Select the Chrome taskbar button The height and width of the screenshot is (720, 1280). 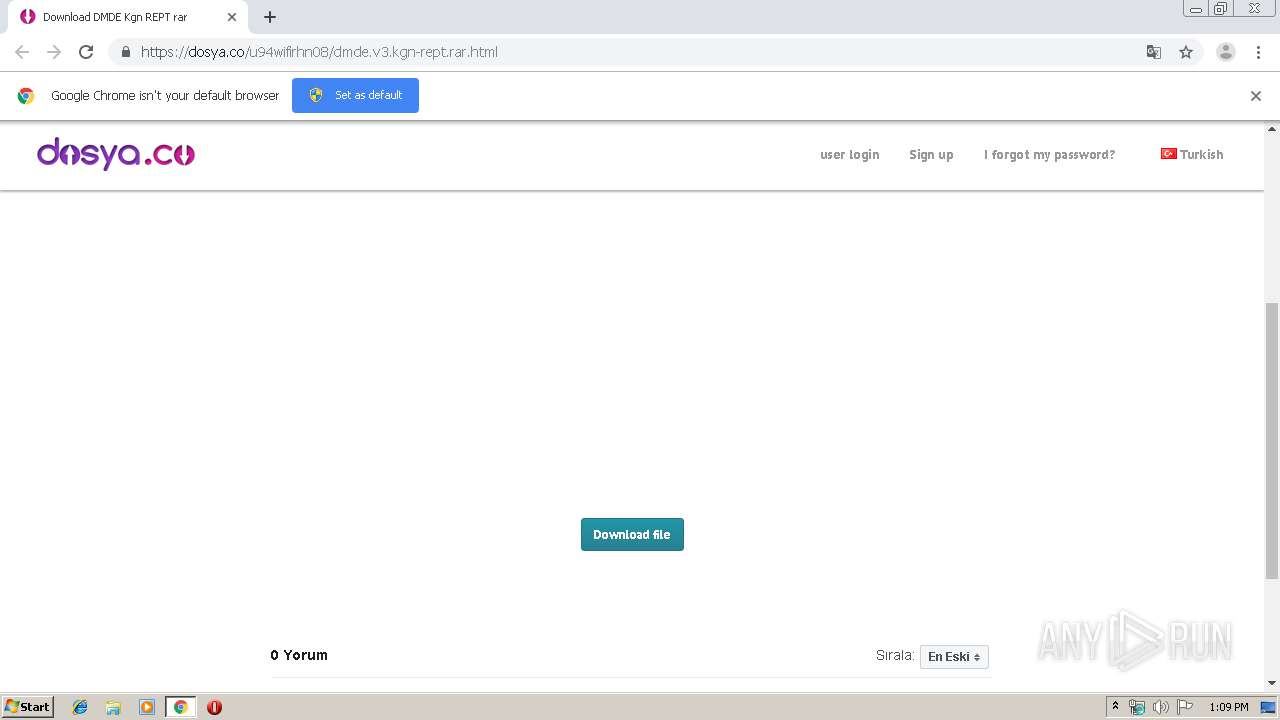tap(180, 707)
